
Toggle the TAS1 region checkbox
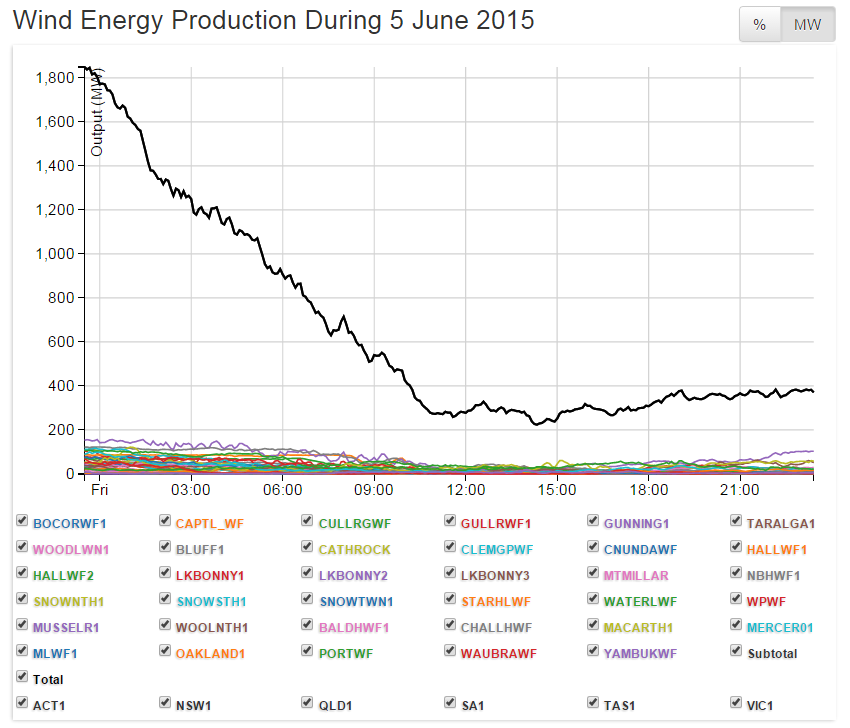(594, 704)
